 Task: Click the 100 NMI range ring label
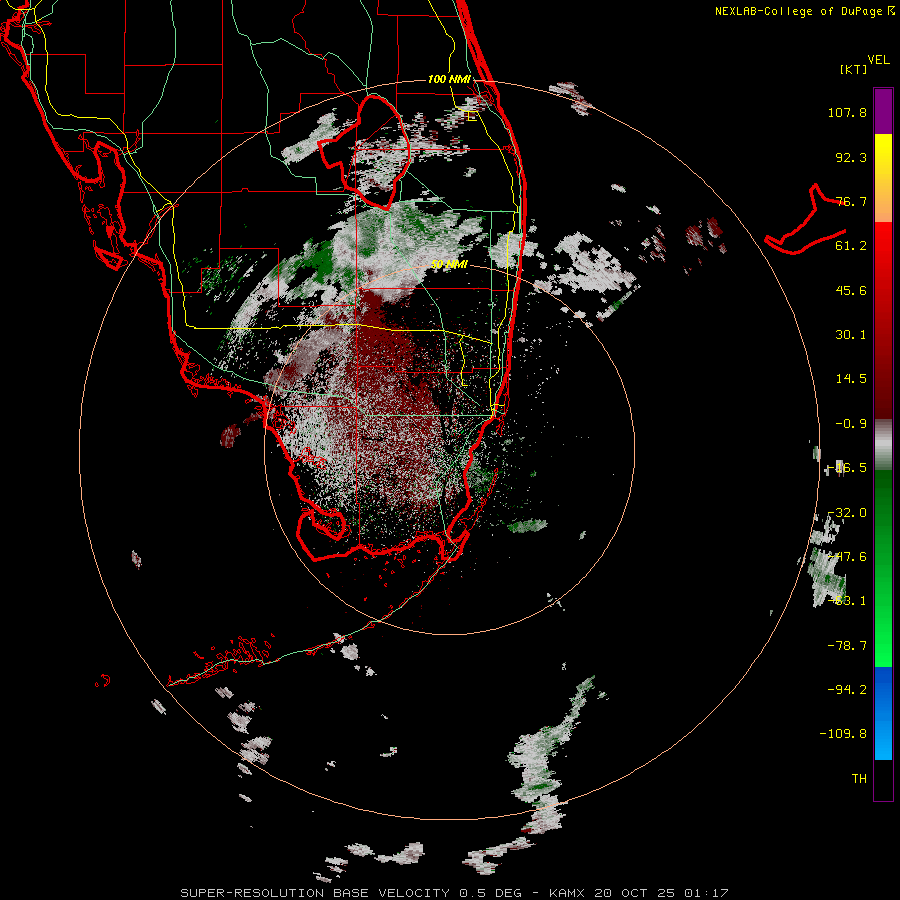(449, 79)
